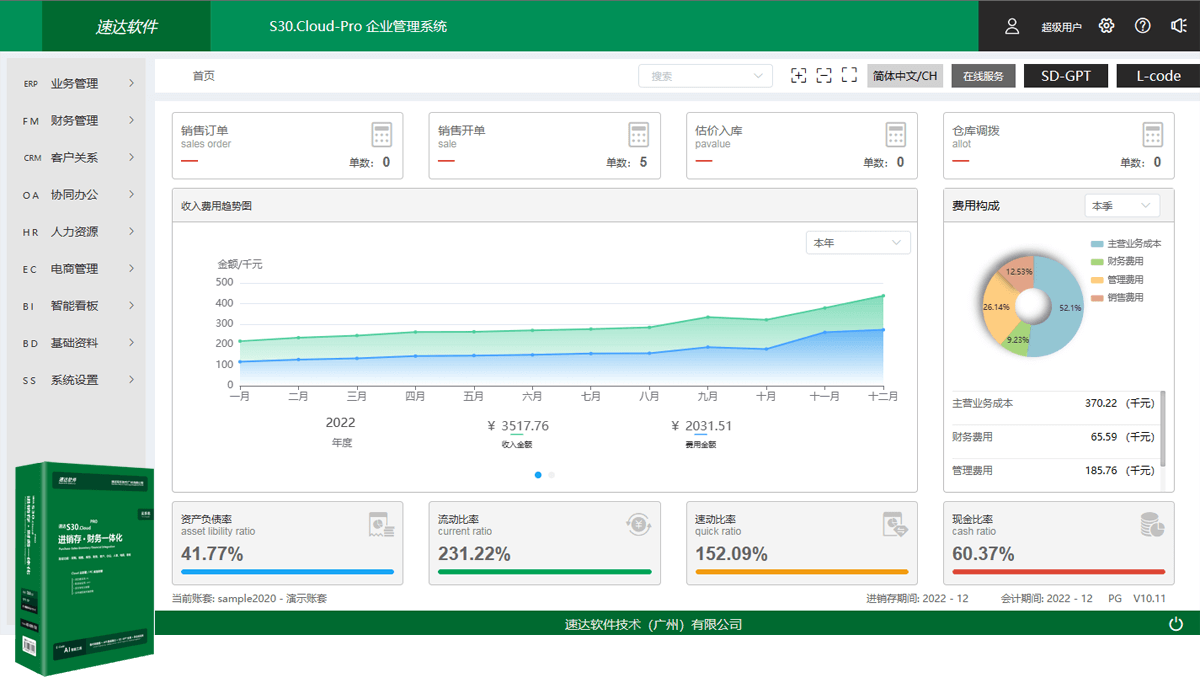1200x700 pixels.
Task: Click the zoom-out frame icon
Action: pyautogui.click(x=824, y=75)
